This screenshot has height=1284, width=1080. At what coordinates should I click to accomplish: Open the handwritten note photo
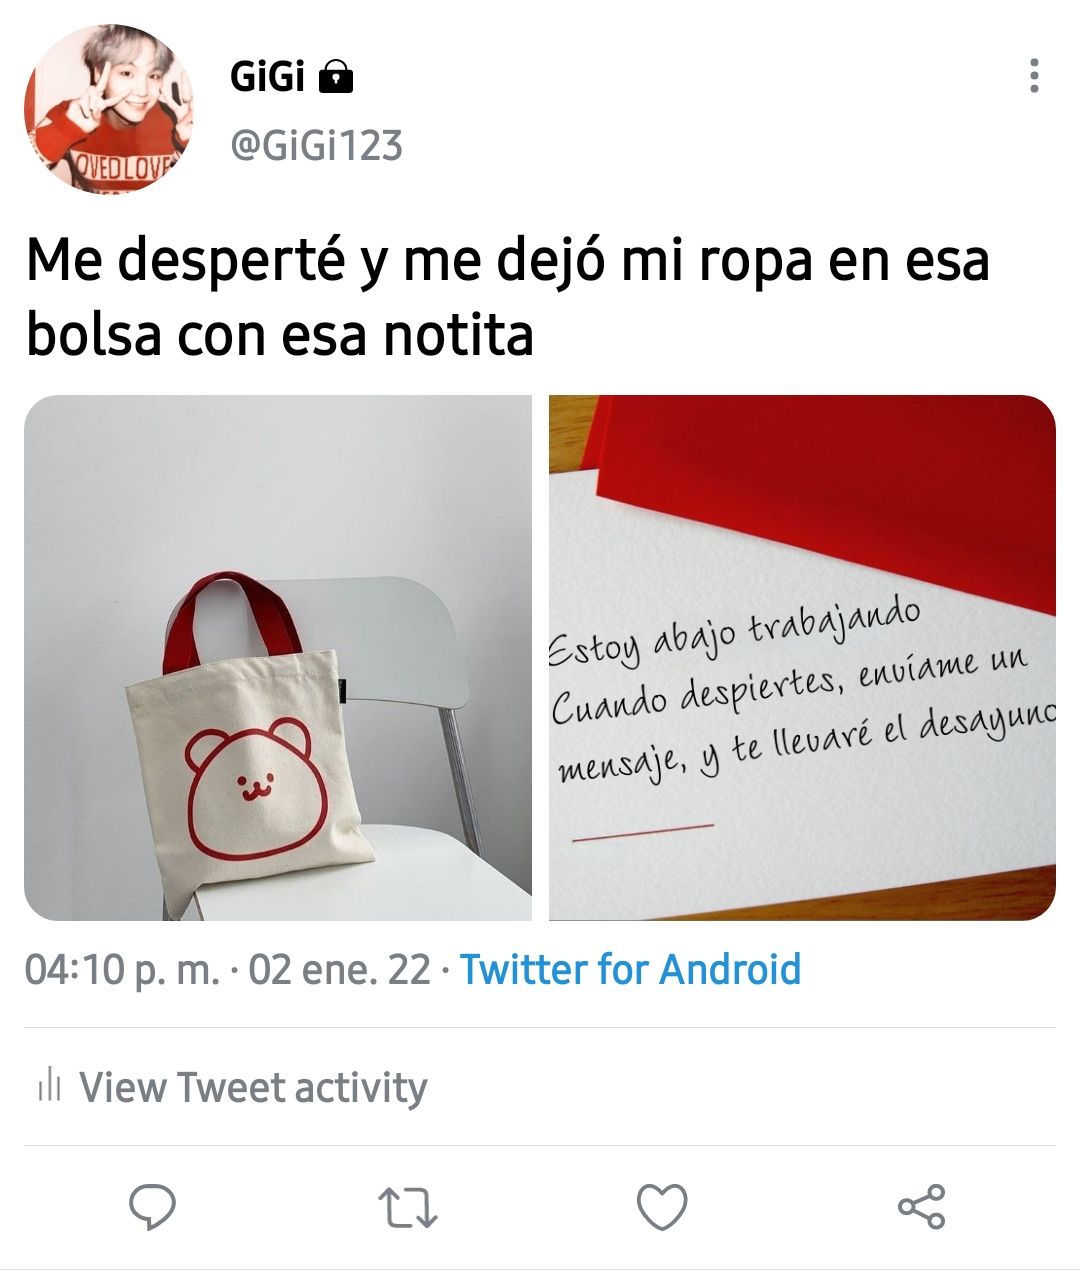[802, 658]
